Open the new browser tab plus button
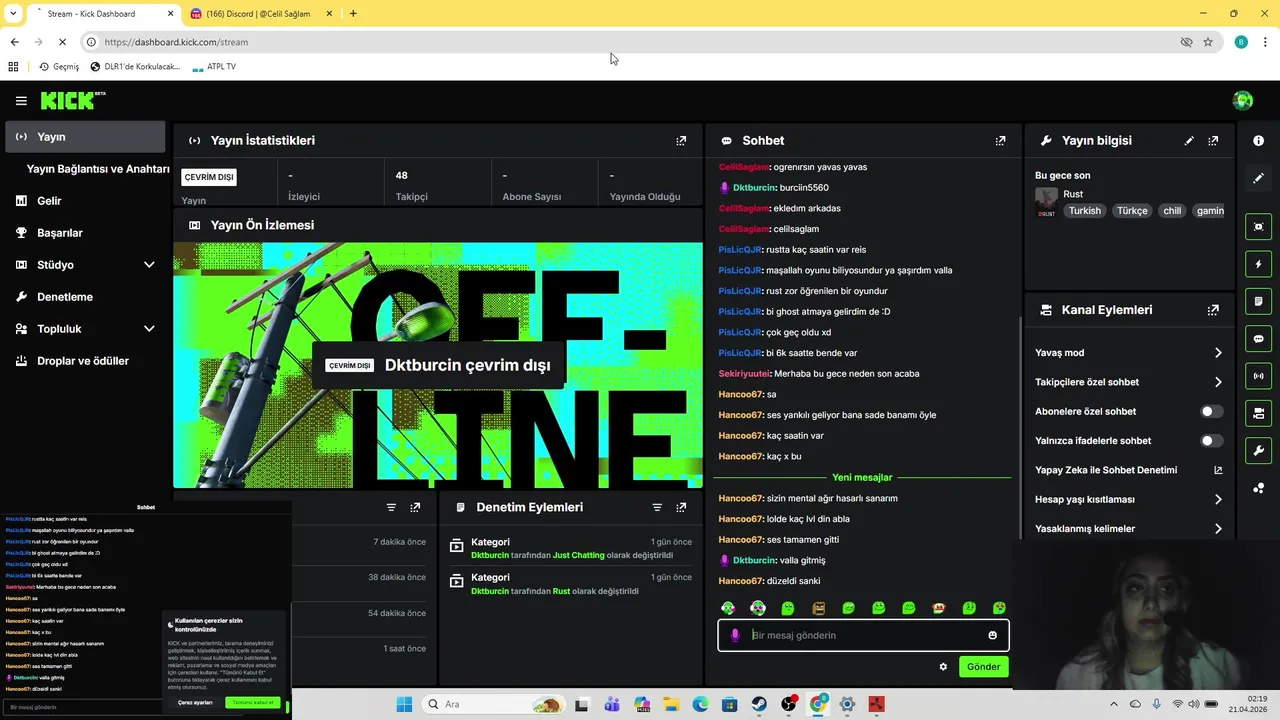This screenshot has width=1280, height=720. pyautogui.click(x=353, y=14)
